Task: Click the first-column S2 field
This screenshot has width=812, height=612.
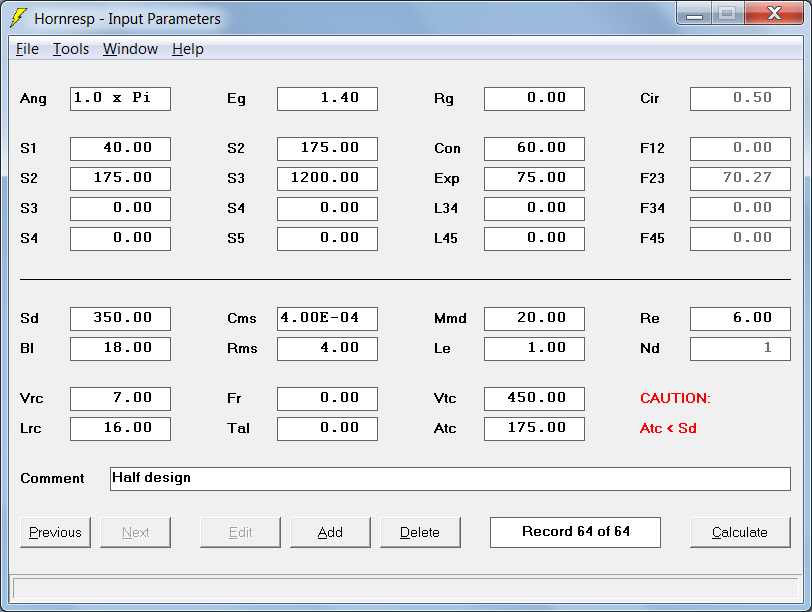Action: (x=120, y=179)
